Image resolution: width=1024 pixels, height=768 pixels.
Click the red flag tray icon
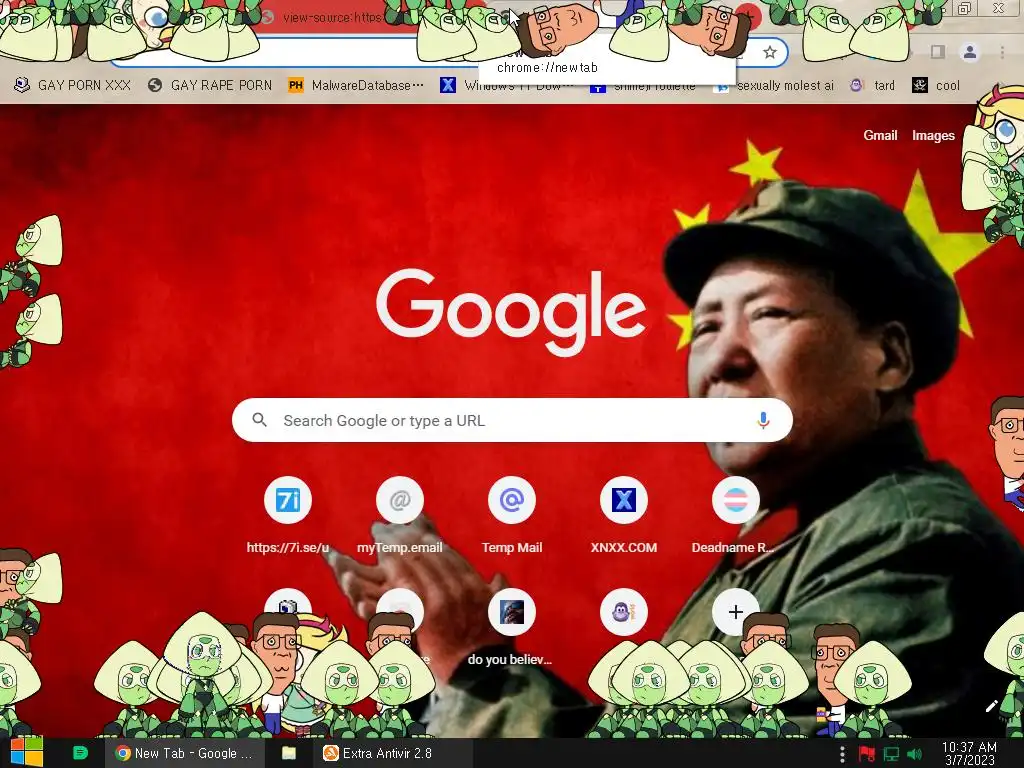[867, 754]
